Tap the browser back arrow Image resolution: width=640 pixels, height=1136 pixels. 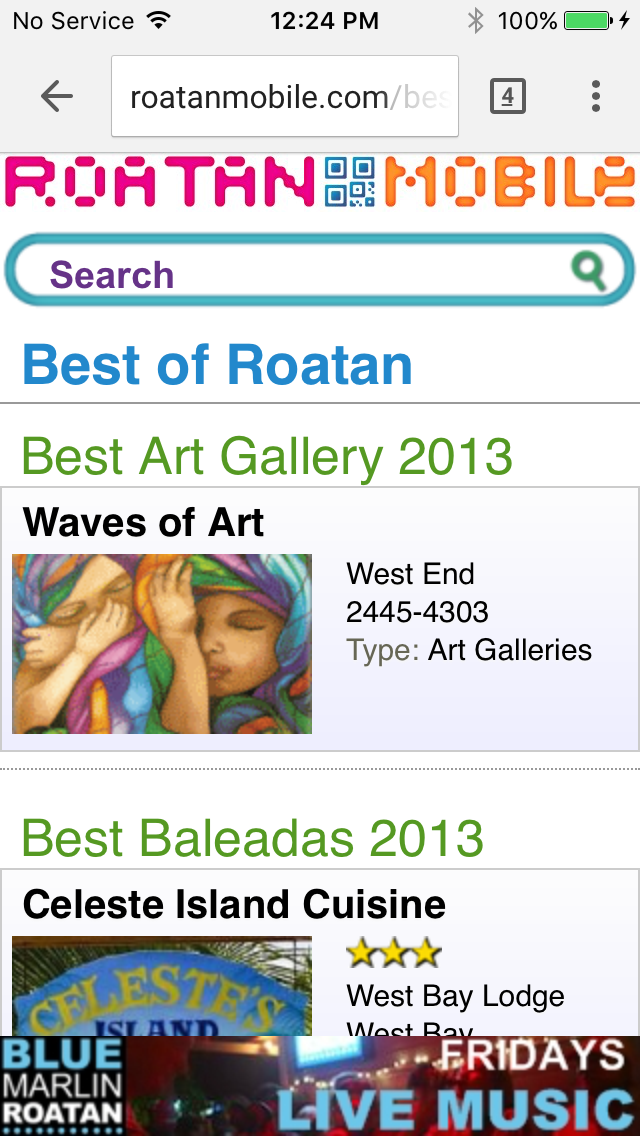pos(57,96)
